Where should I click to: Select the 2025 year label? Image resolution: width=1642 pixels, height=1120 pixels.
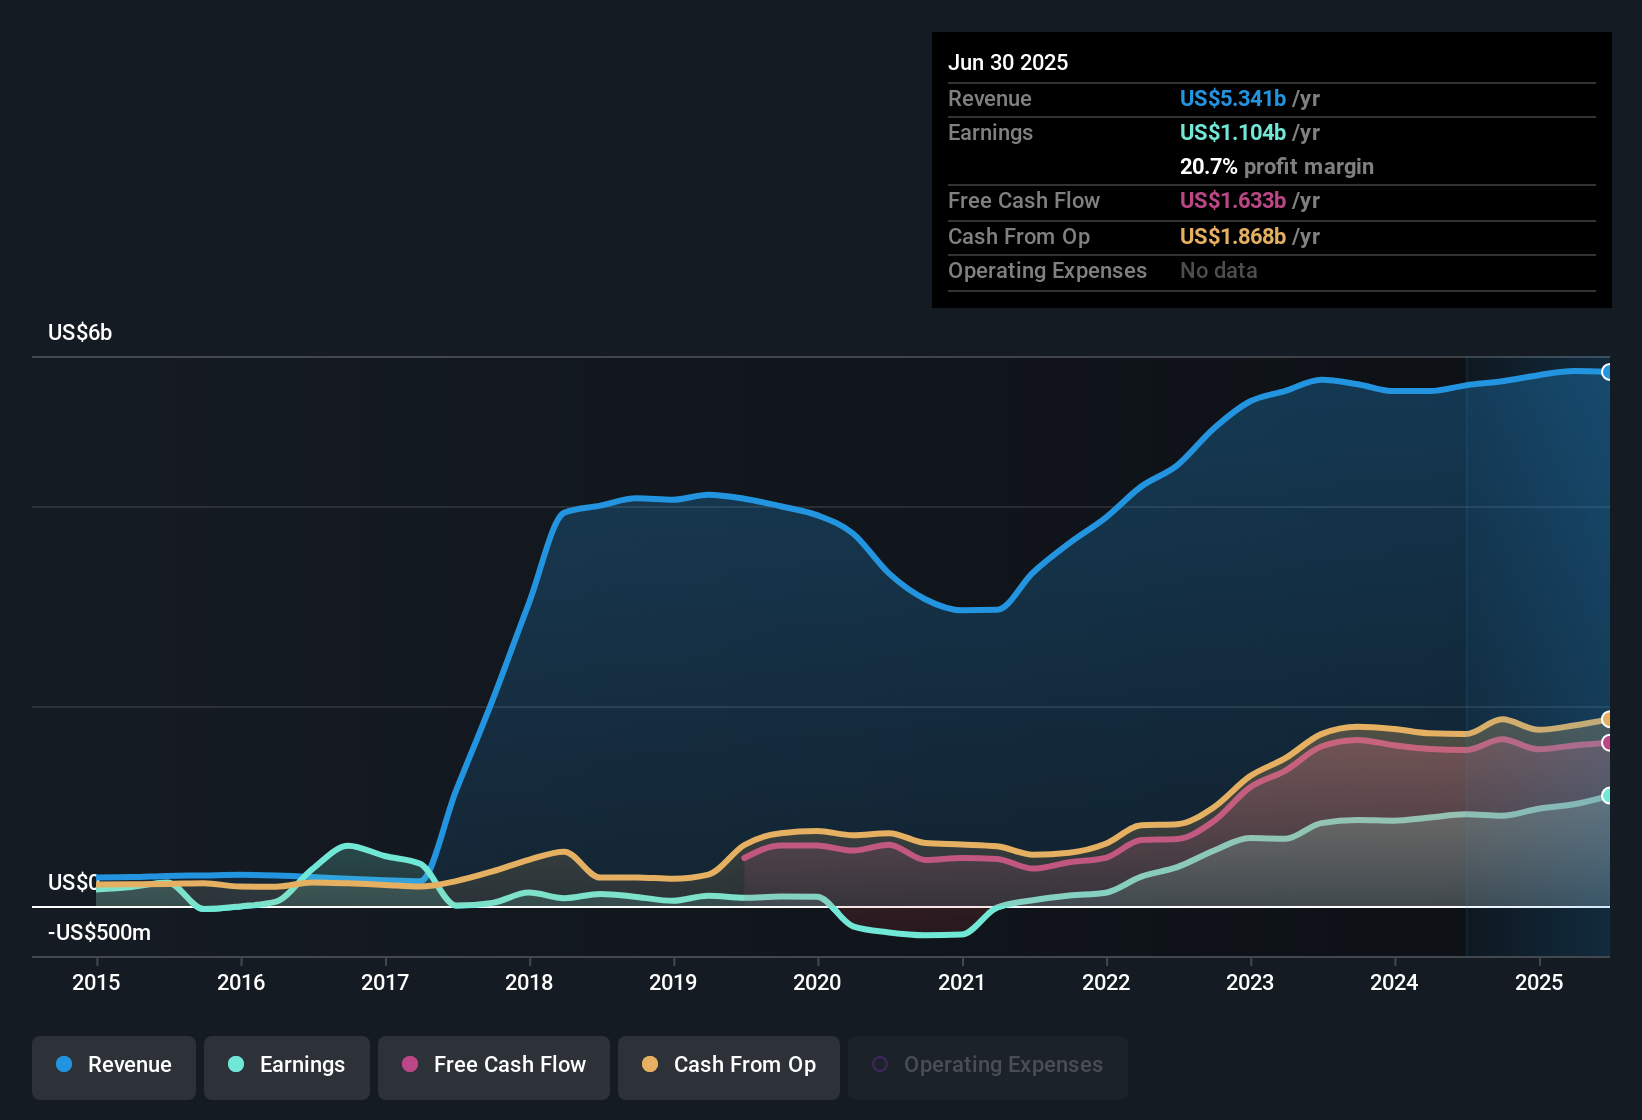(x=1539, y=983)
